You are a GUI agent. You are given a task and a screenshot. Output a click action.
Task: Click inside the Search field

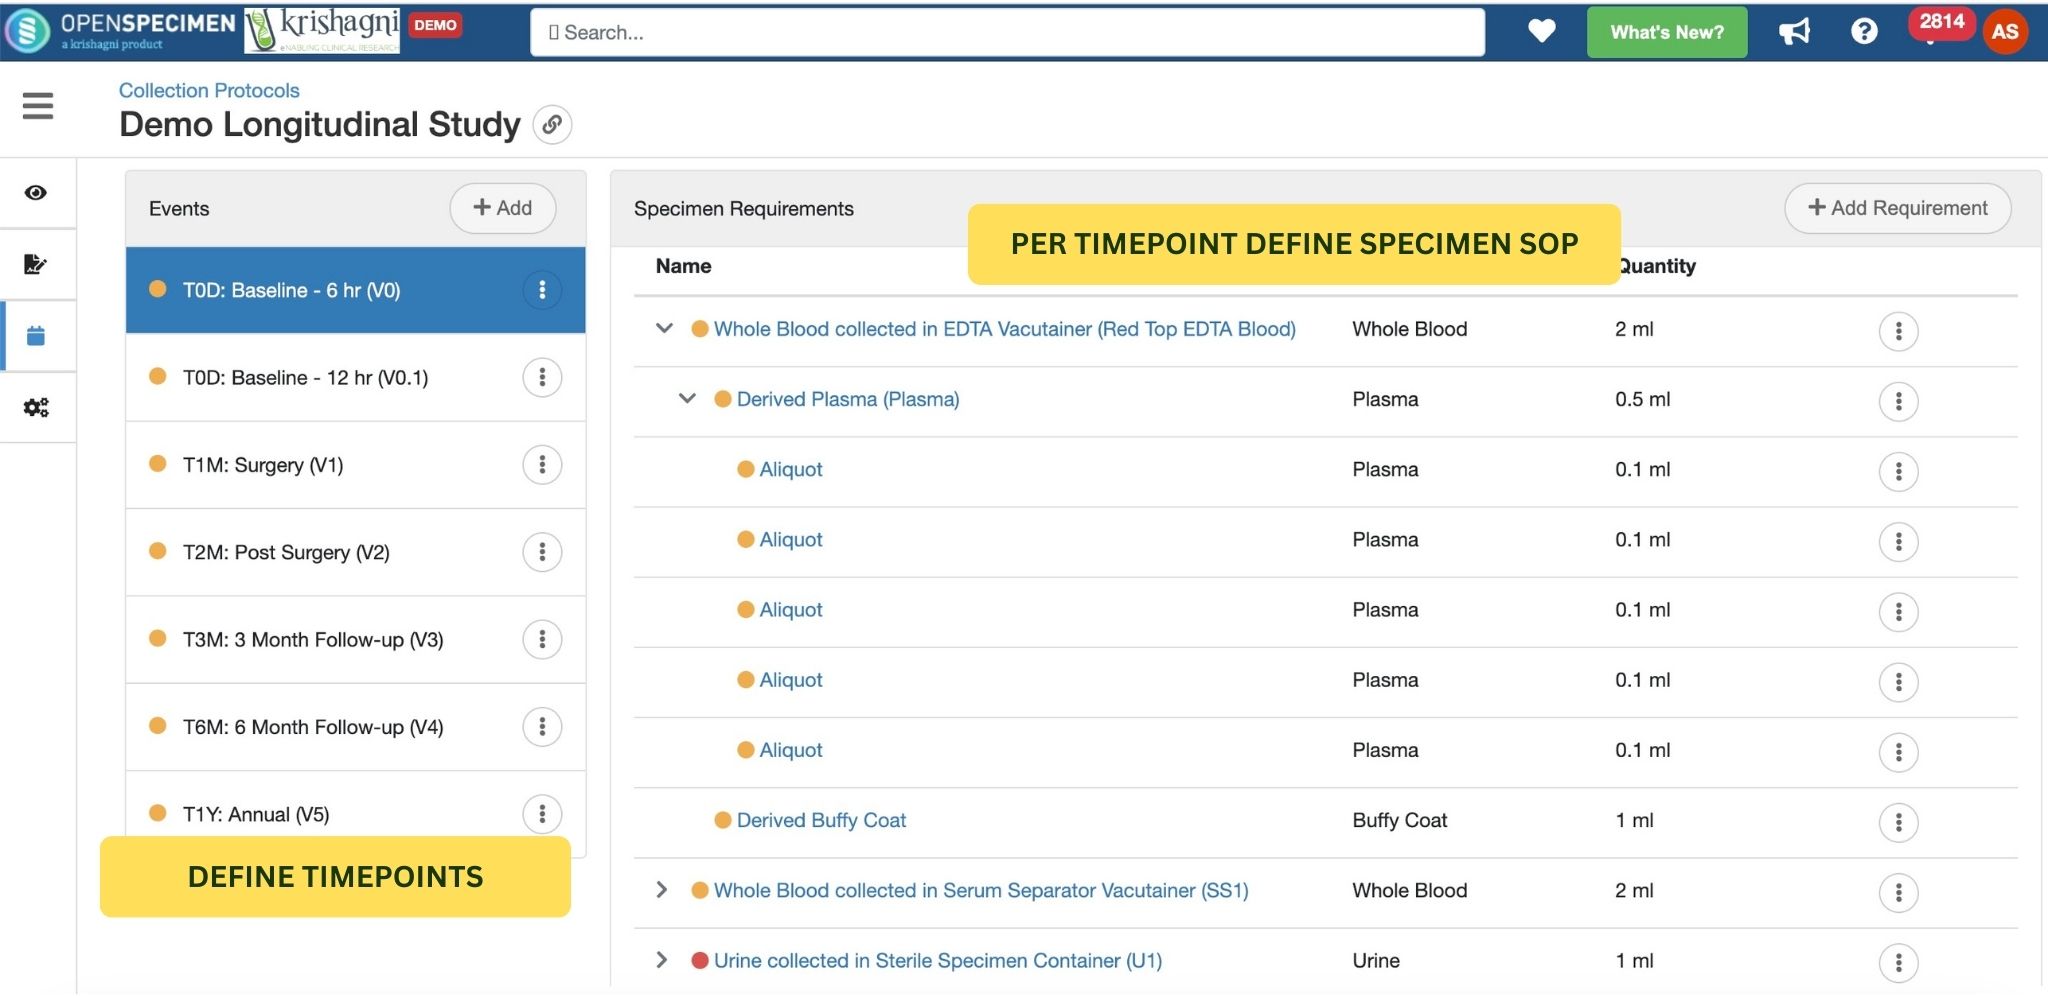(x=1010, y=32)
